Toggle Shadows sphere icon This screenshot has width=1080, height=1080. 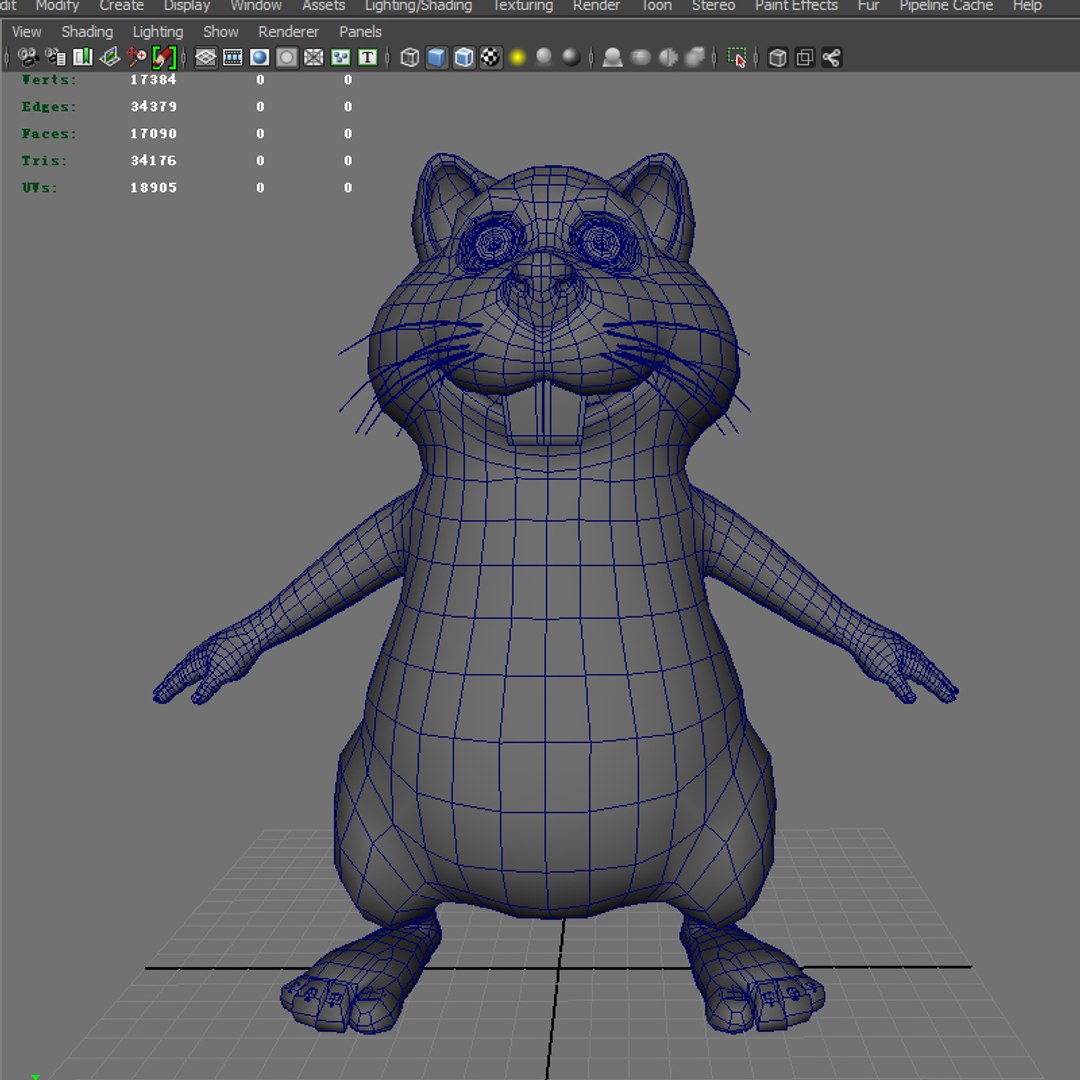(x=544, y=57)
